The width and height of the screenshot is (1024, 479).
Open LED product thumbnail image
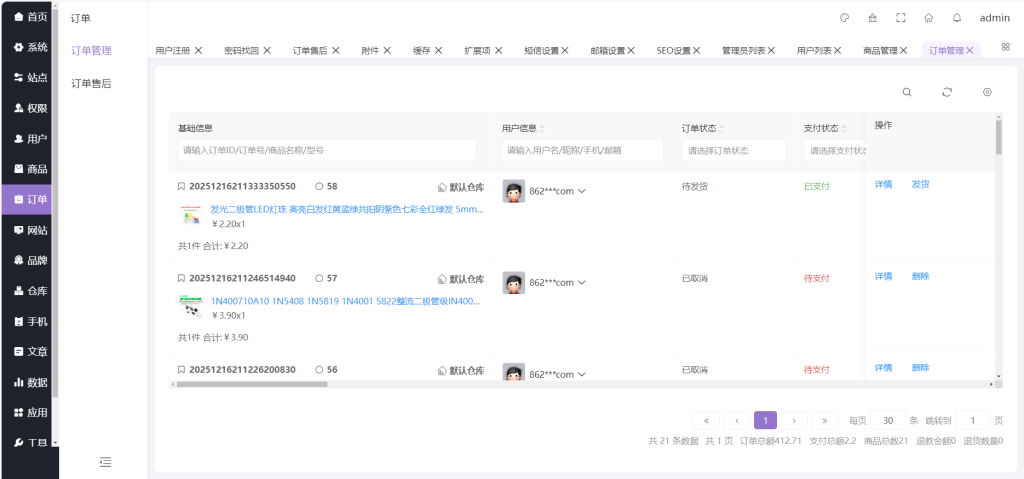[x=191, y=216]
